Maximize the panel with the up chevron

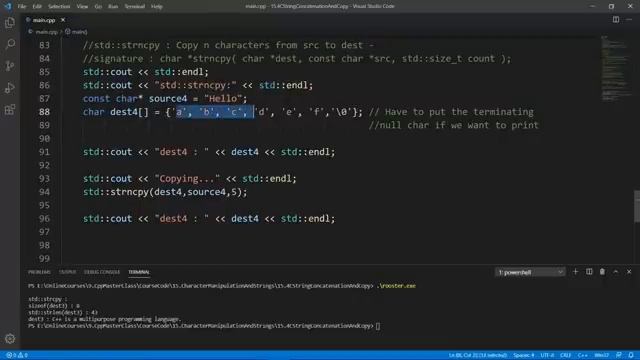pos(616,272)
